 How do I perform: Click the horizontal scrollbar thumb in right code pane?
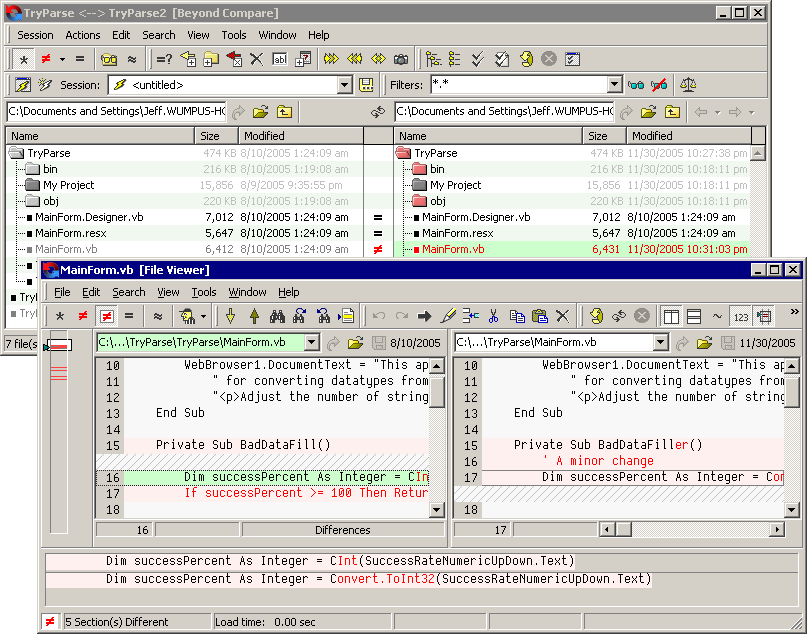coord(624,530)
